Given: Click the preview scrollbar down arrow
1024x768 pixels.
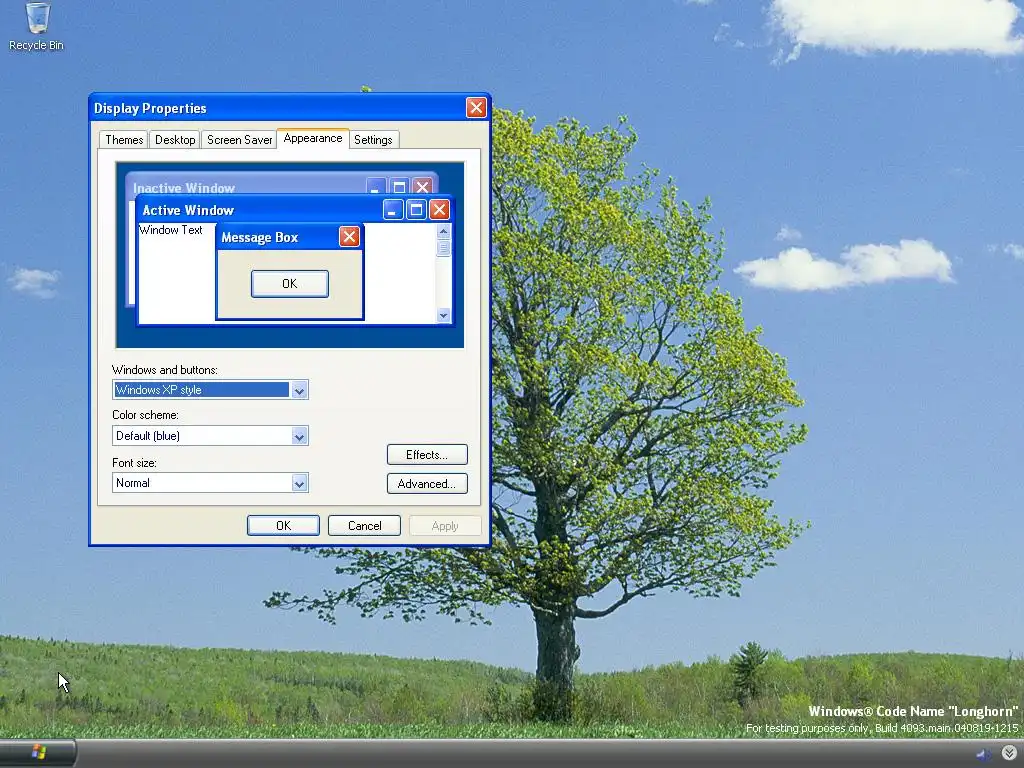Looking at the screenshot, I should tap(443, 315).
